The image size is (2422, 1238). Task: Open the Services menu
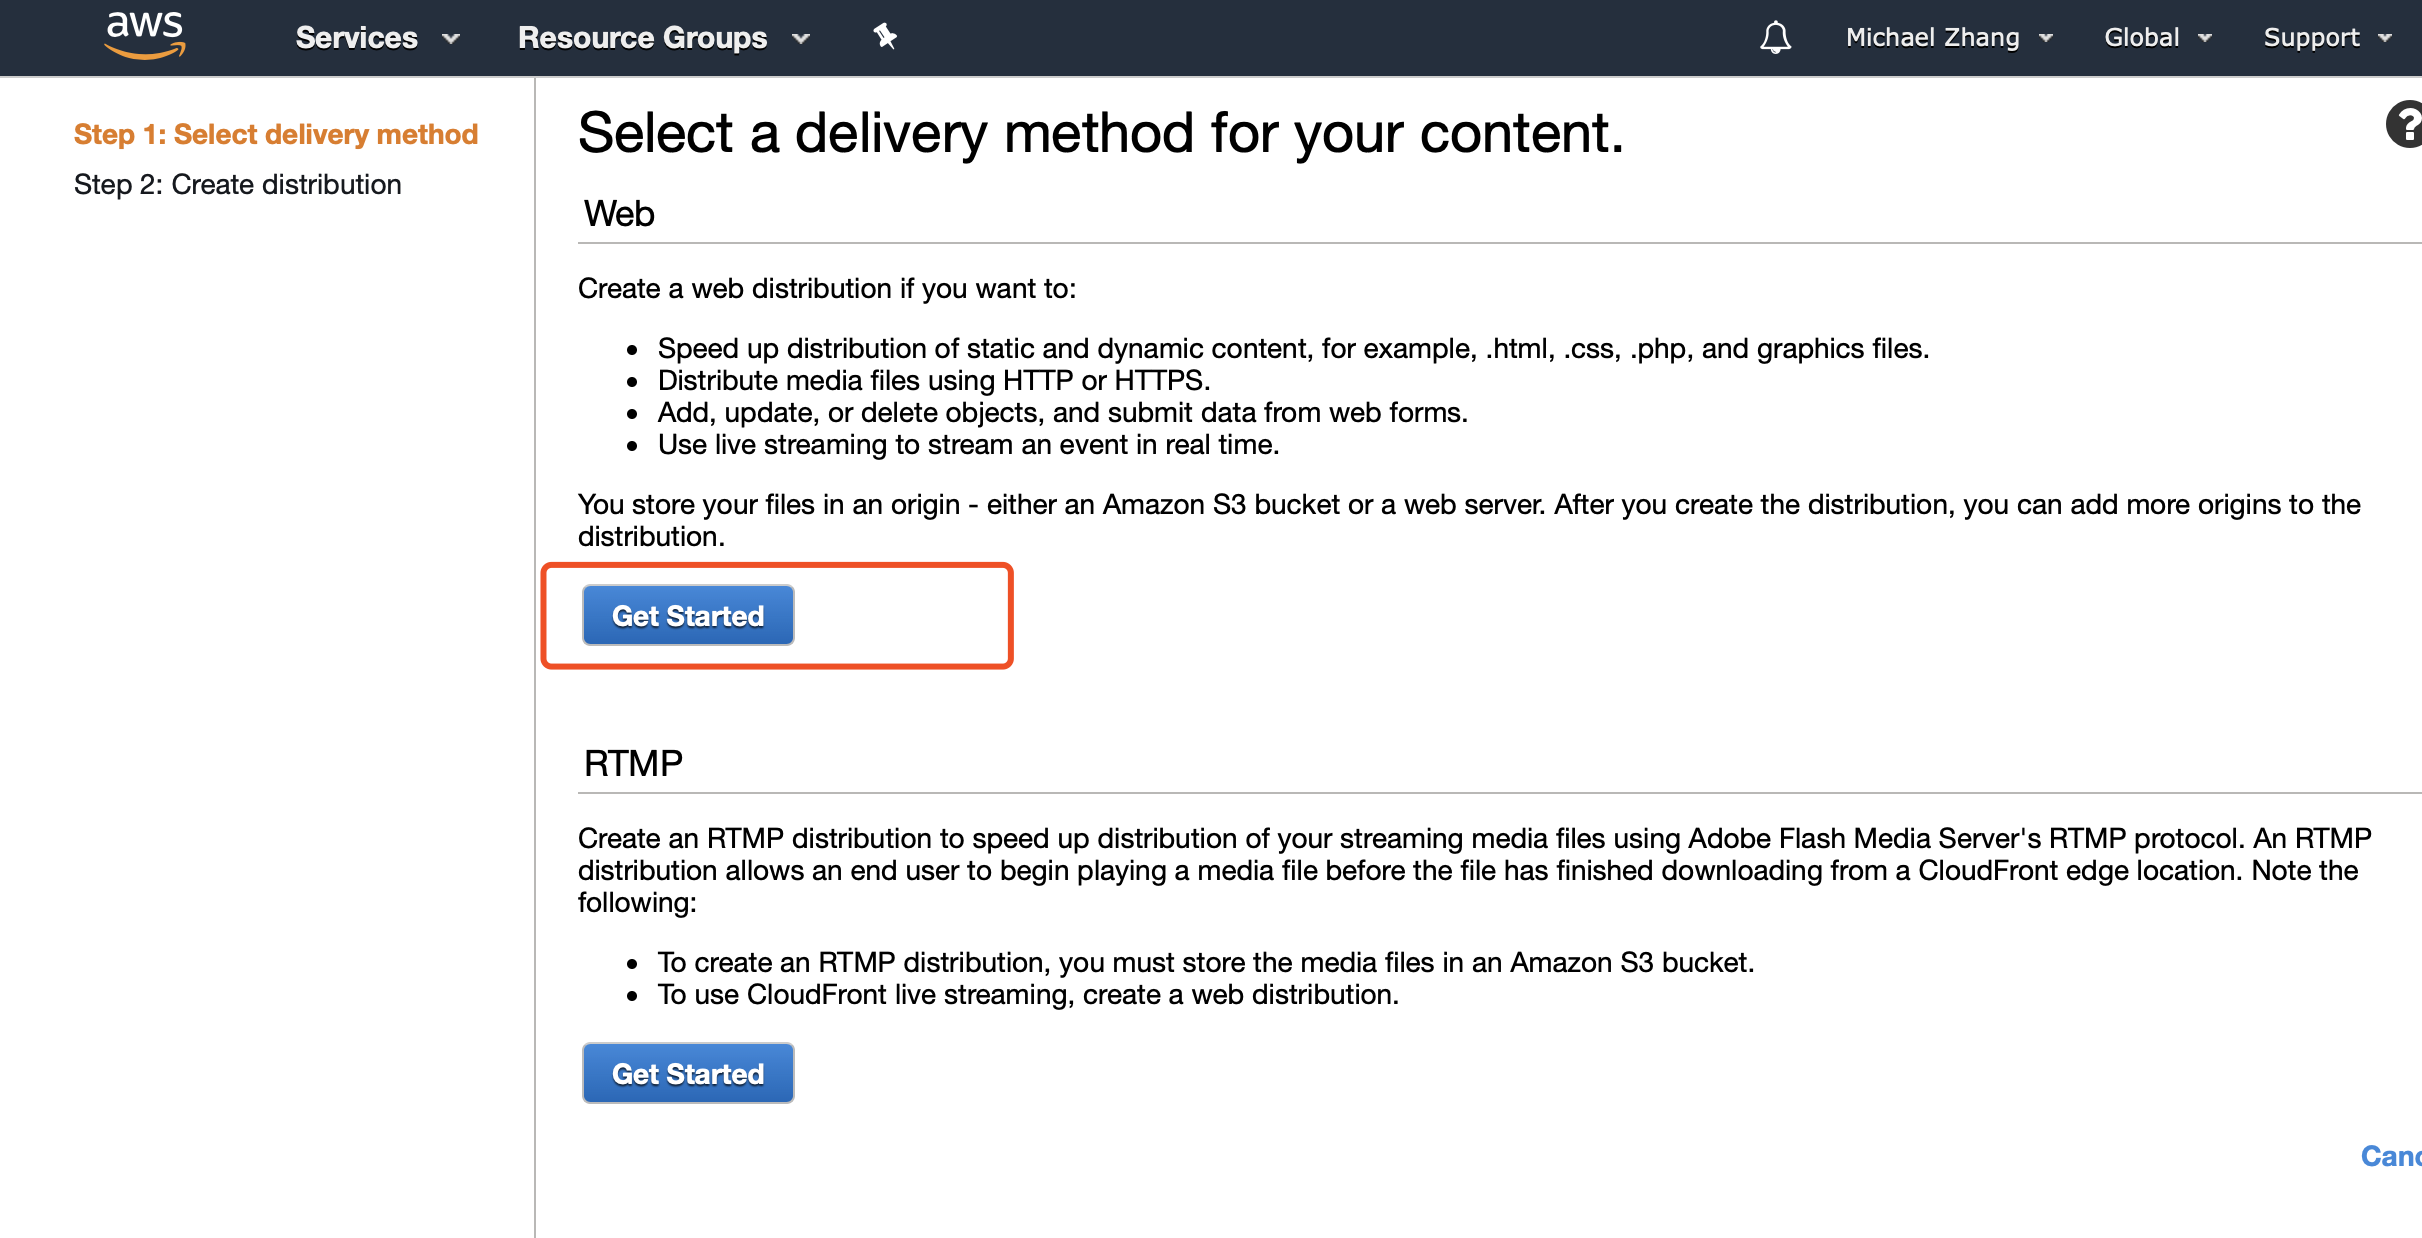point(356,37)
